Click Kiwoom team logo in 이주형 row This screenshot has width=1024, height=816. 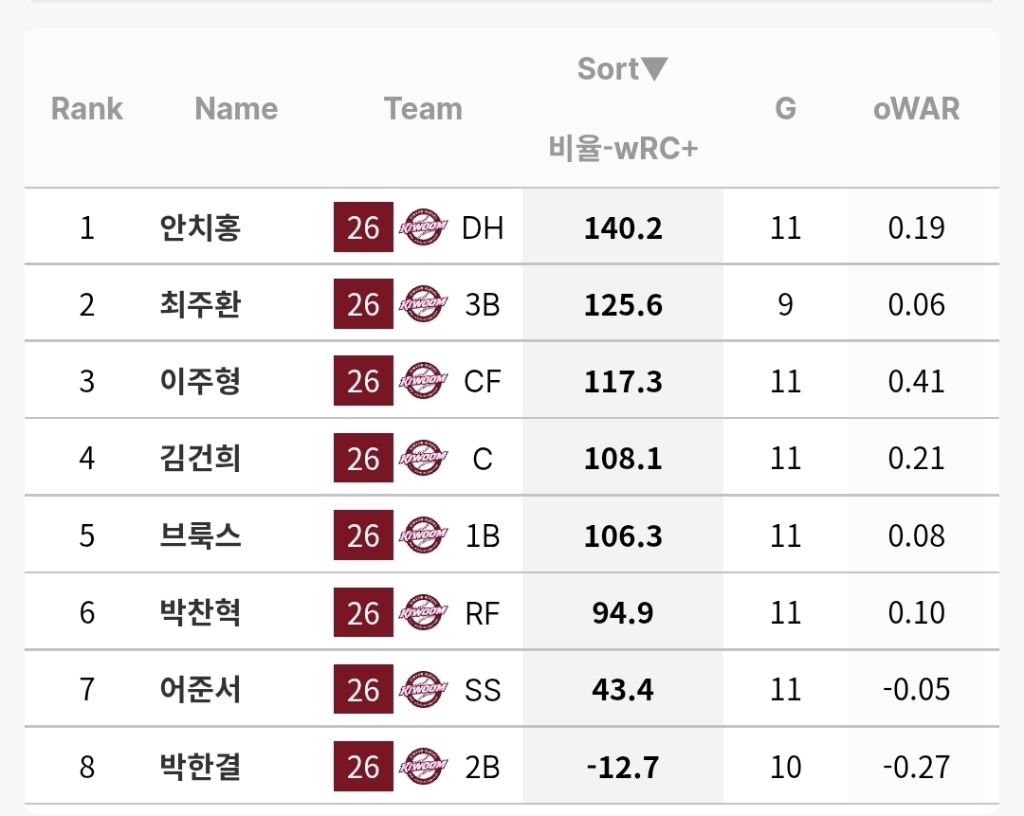[x=423, y=382]
